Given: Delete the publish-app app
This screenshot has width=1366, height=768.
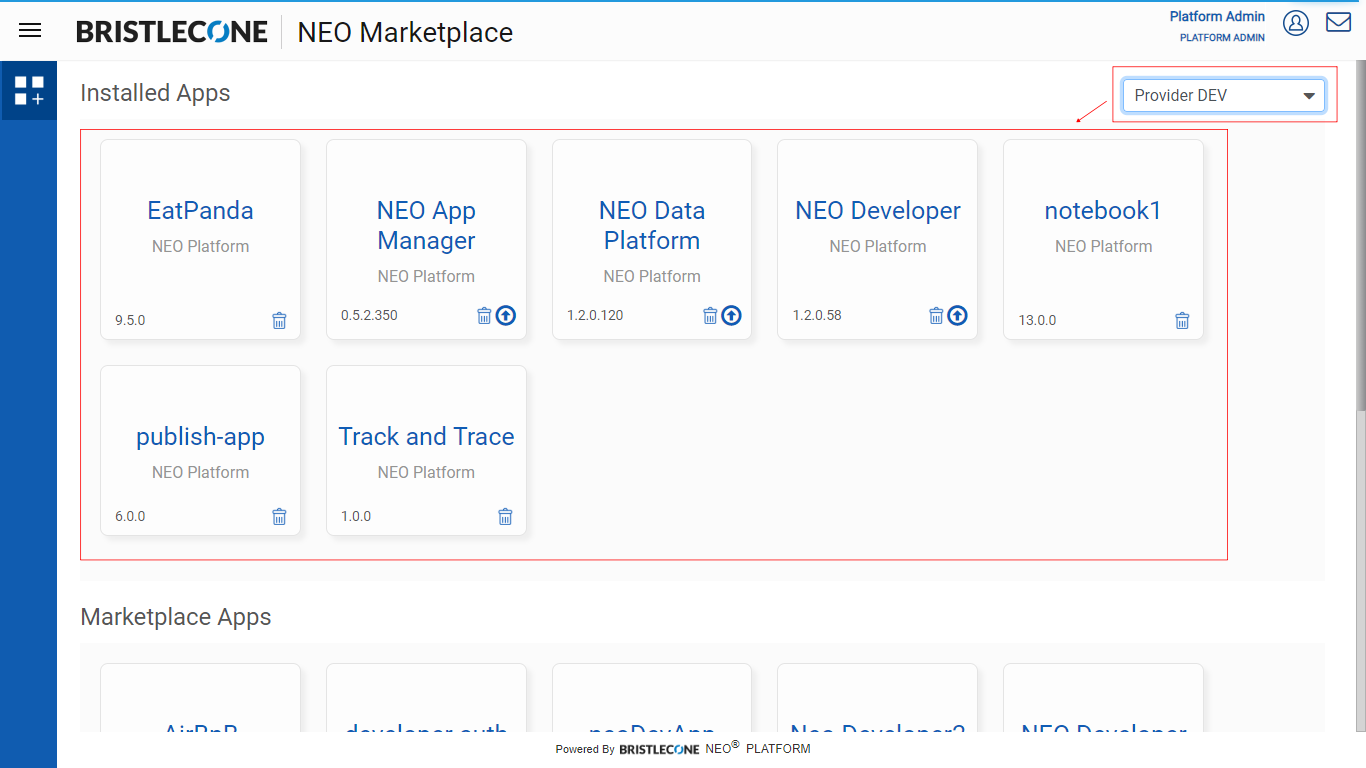Looking at the screenshot, I should (279, 516).
